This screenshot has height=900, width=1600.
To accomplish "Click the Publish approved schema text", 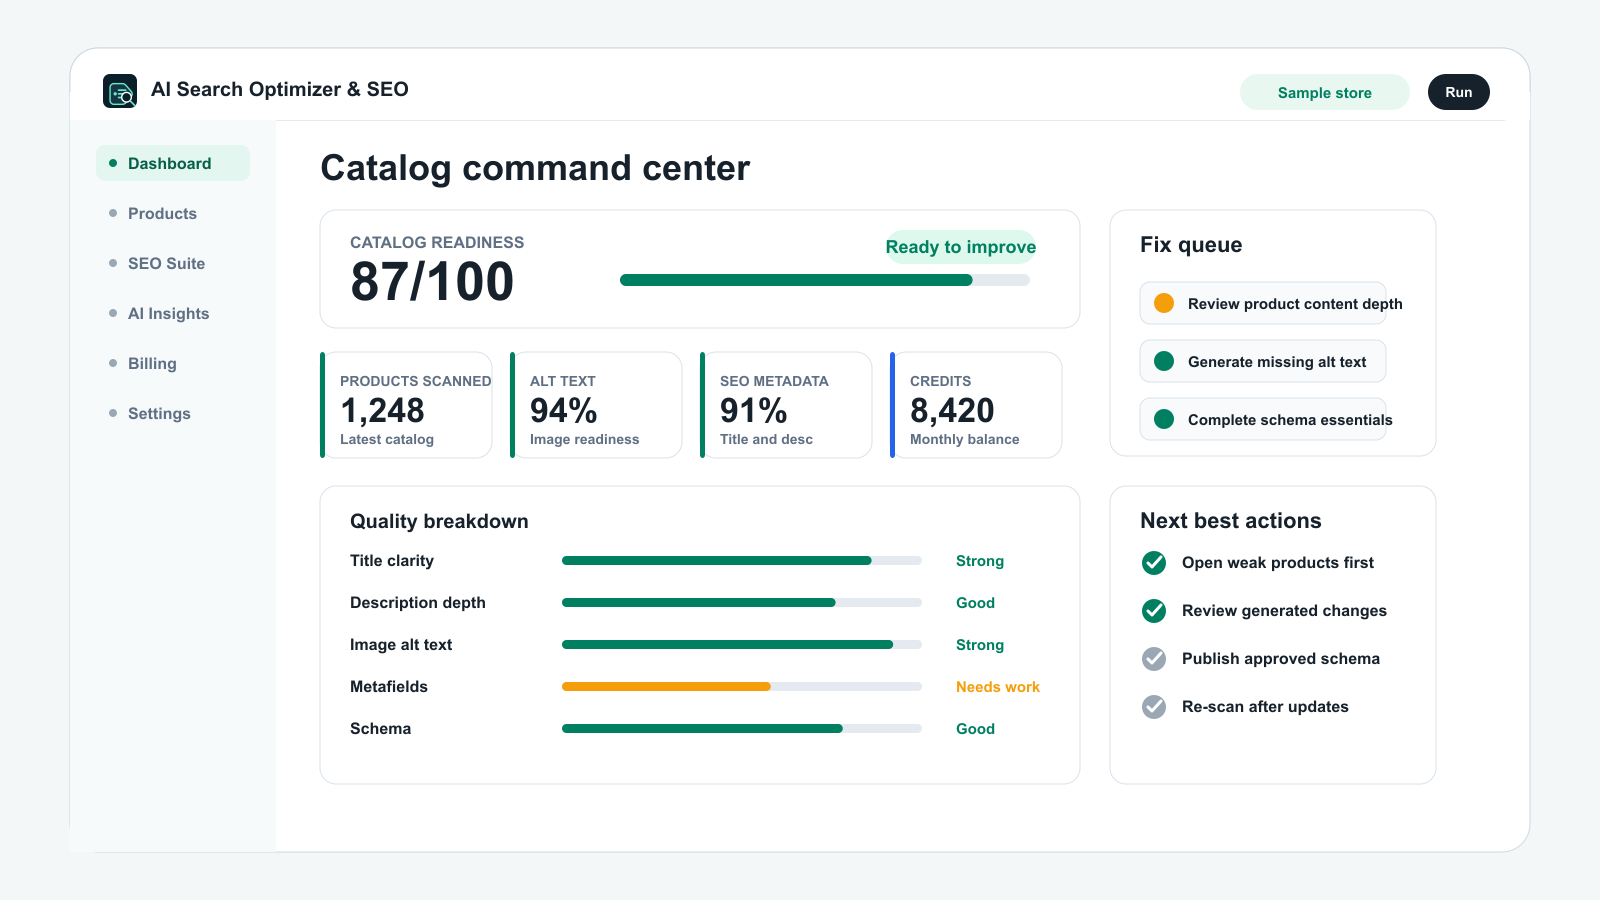I will coord(1281,659).
